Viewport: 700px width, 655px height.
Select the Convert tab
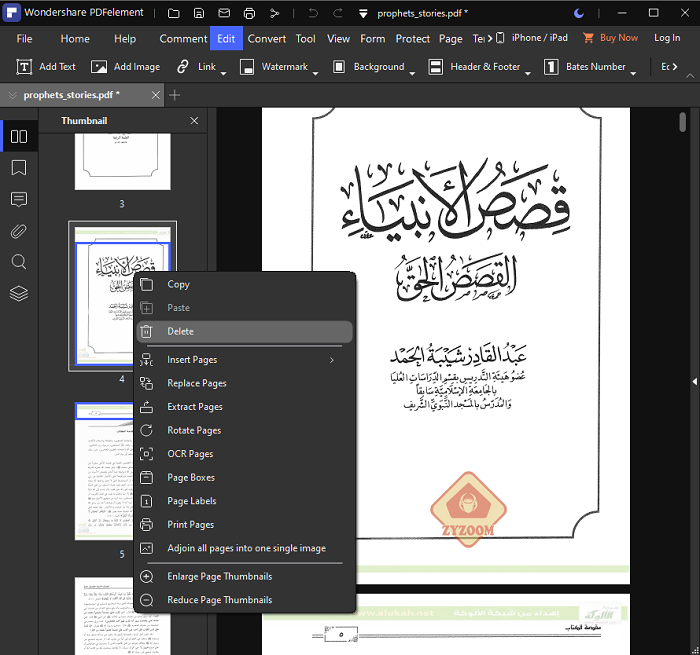pos(267,39)
